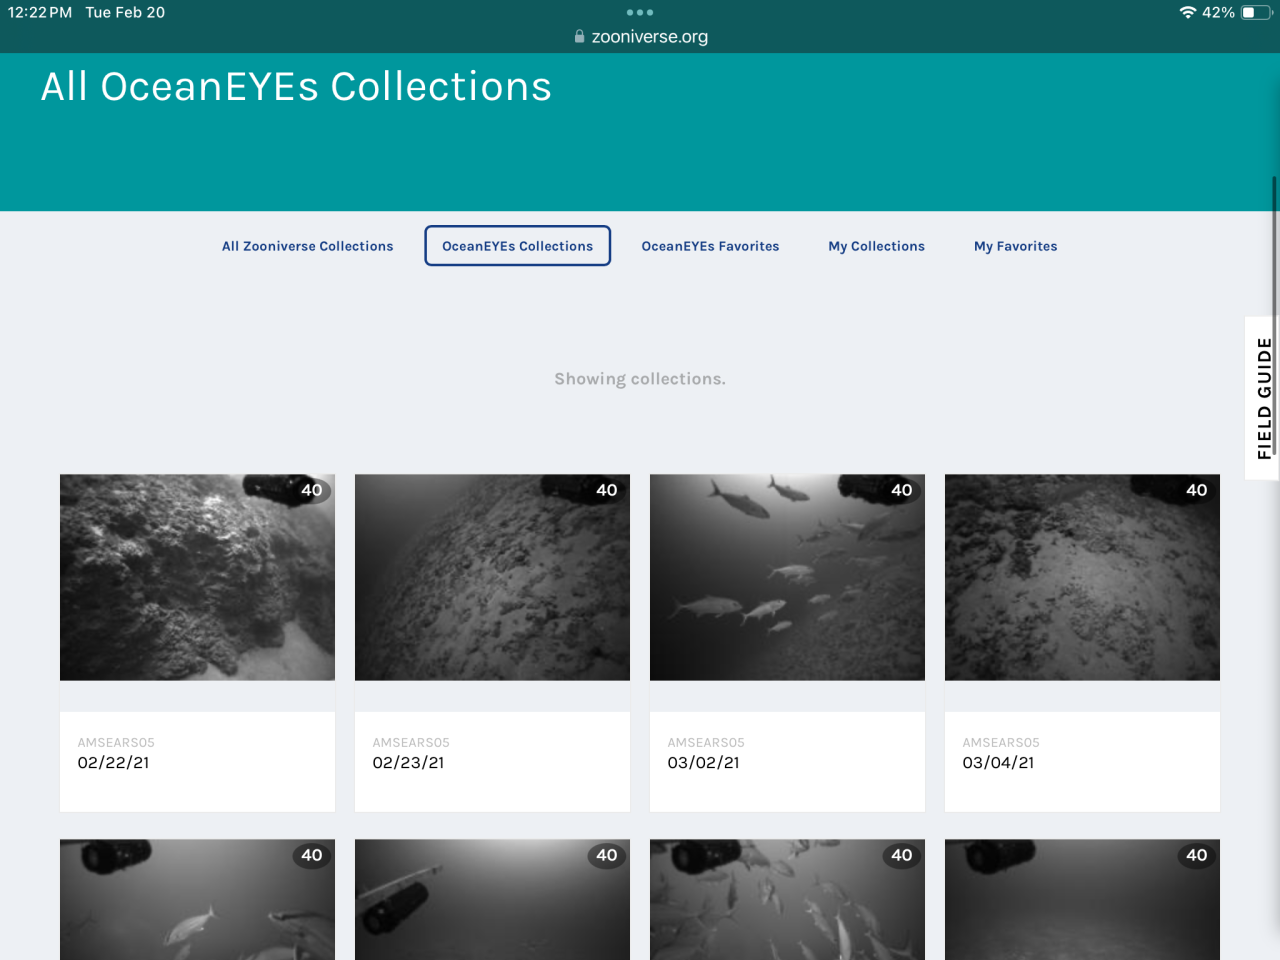
Task: Open the Field Guide side panel
Action: pyautogui.click(x=1262, y=398)
